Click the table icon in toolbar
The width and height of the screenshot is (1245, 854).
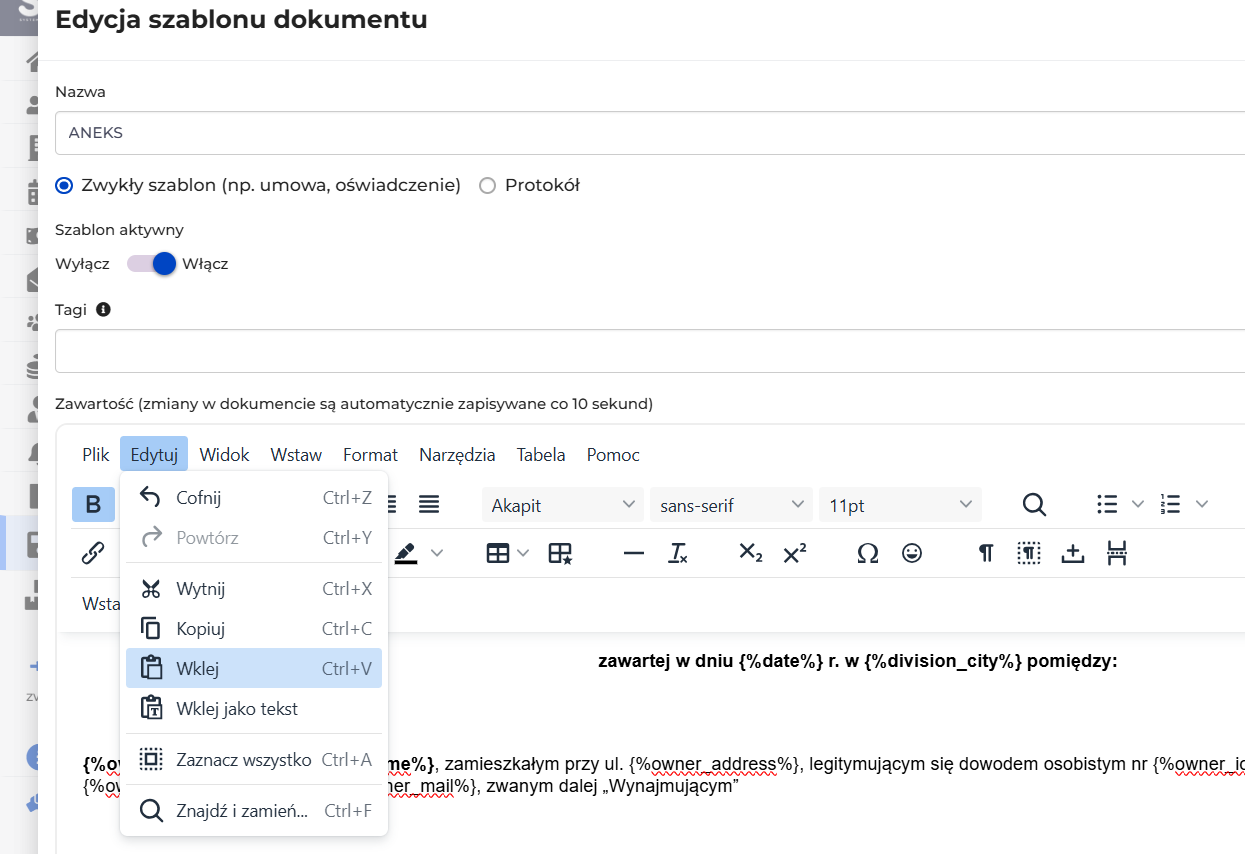point(498,553)
